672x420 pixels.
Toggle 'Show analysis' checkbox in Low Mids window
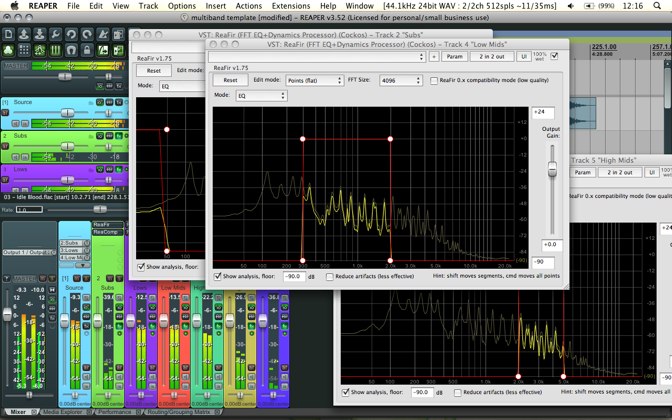tap(218, 276)
